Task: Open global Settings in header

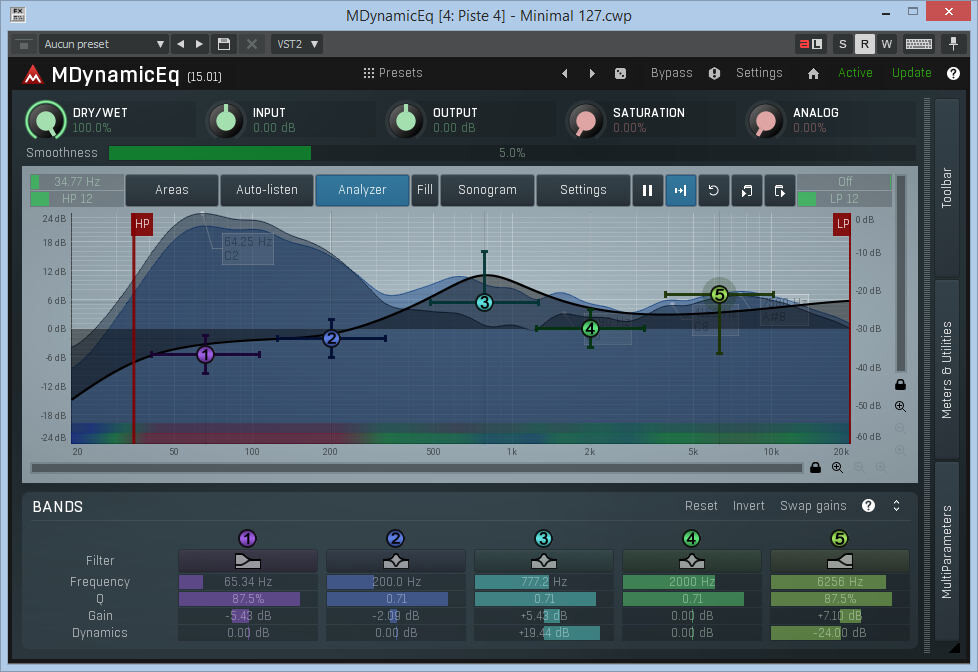Action: pyautogui.click(x=759, y=73)
